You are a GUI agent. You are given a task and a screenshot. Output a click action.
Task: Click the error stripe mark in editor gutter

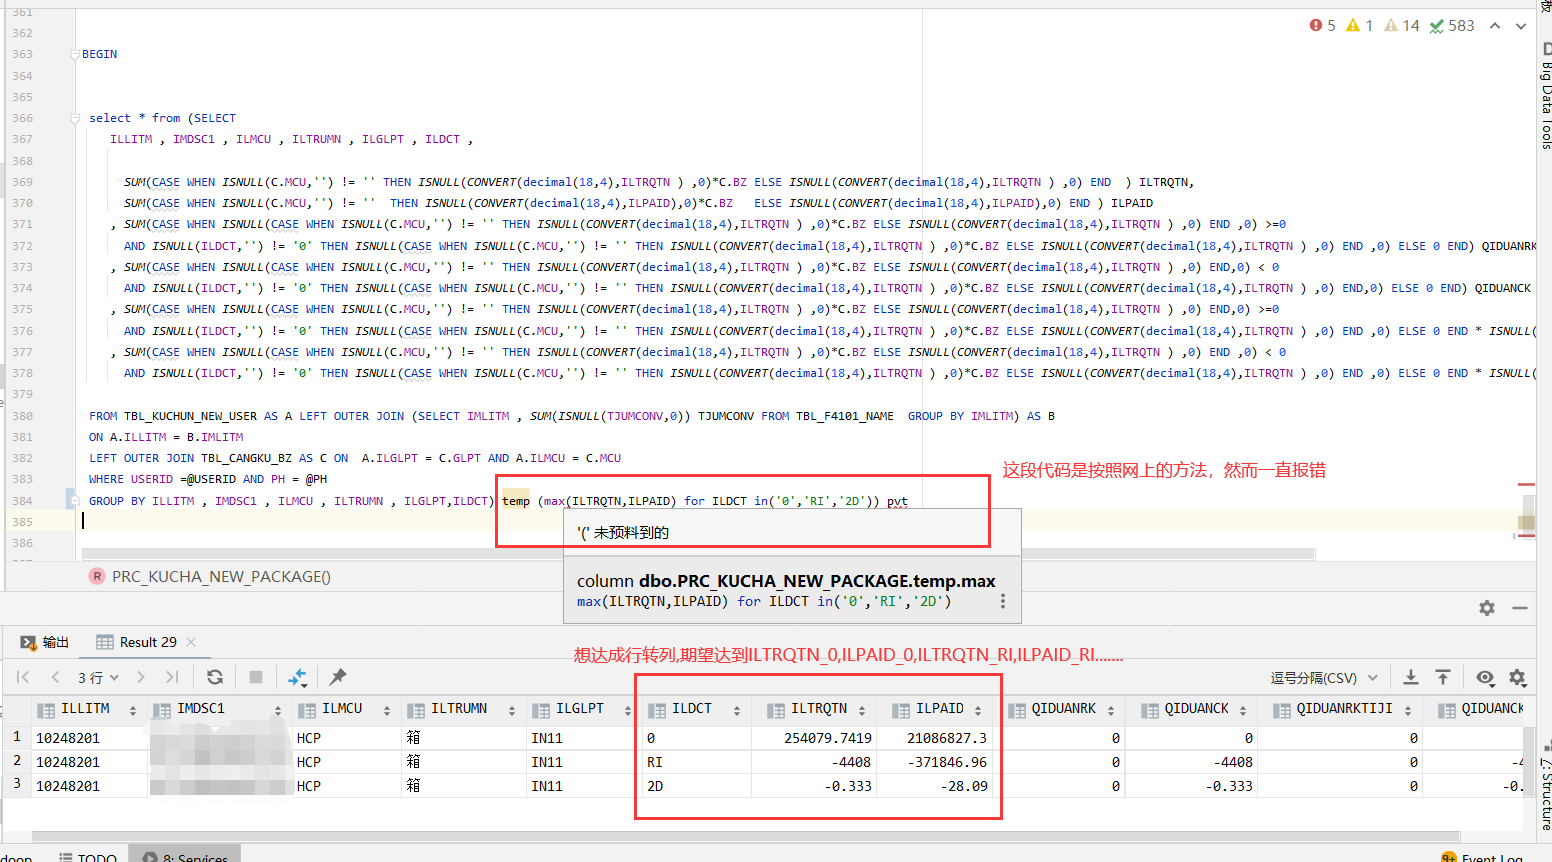pyautogui.click(x=1526, y=484)
